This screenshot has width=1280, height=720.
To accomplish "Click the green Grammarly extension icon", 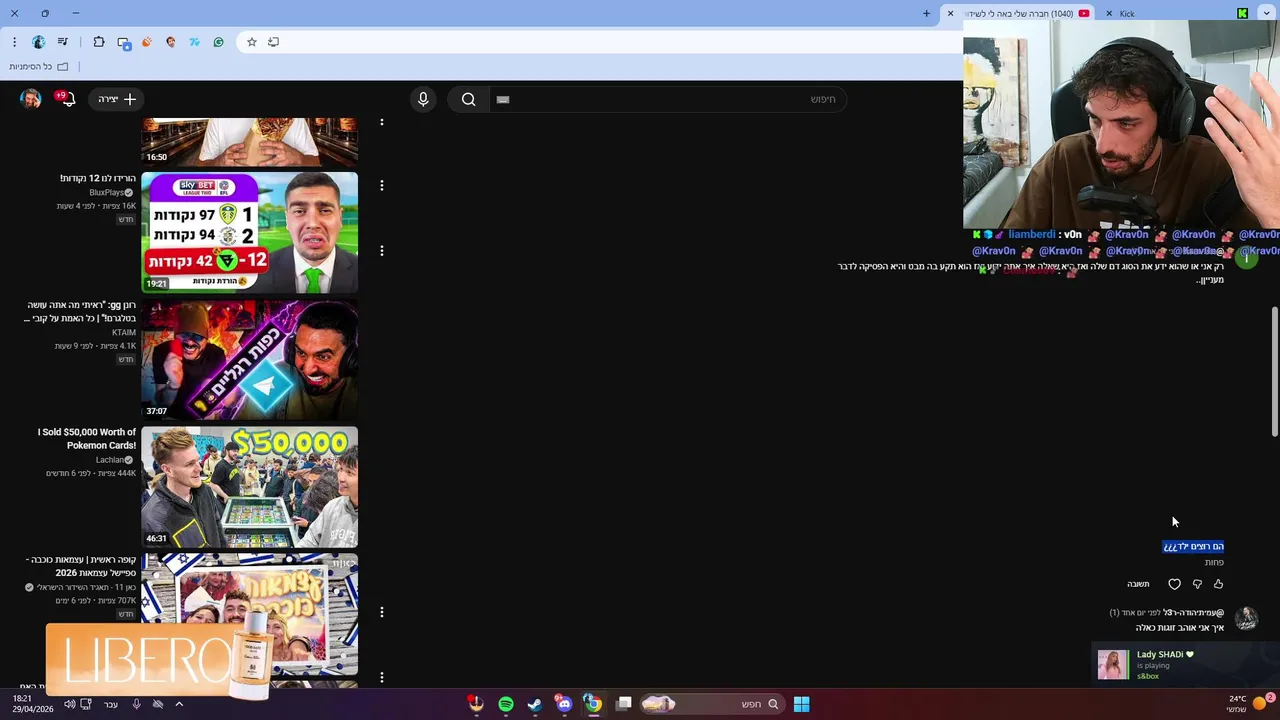I will (218, 42).
